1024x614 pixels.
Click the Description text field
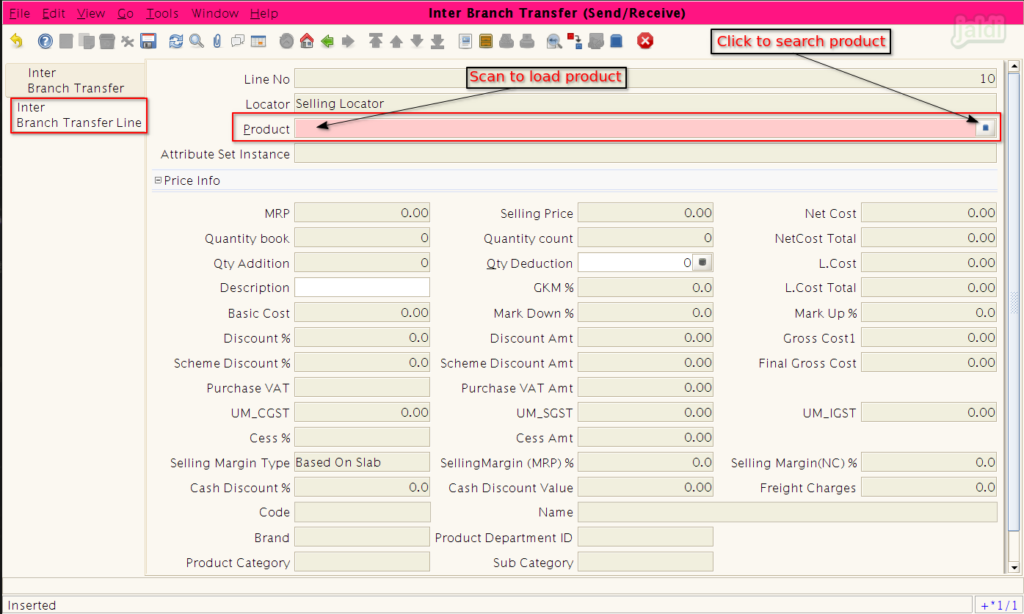tap(362, 287)
